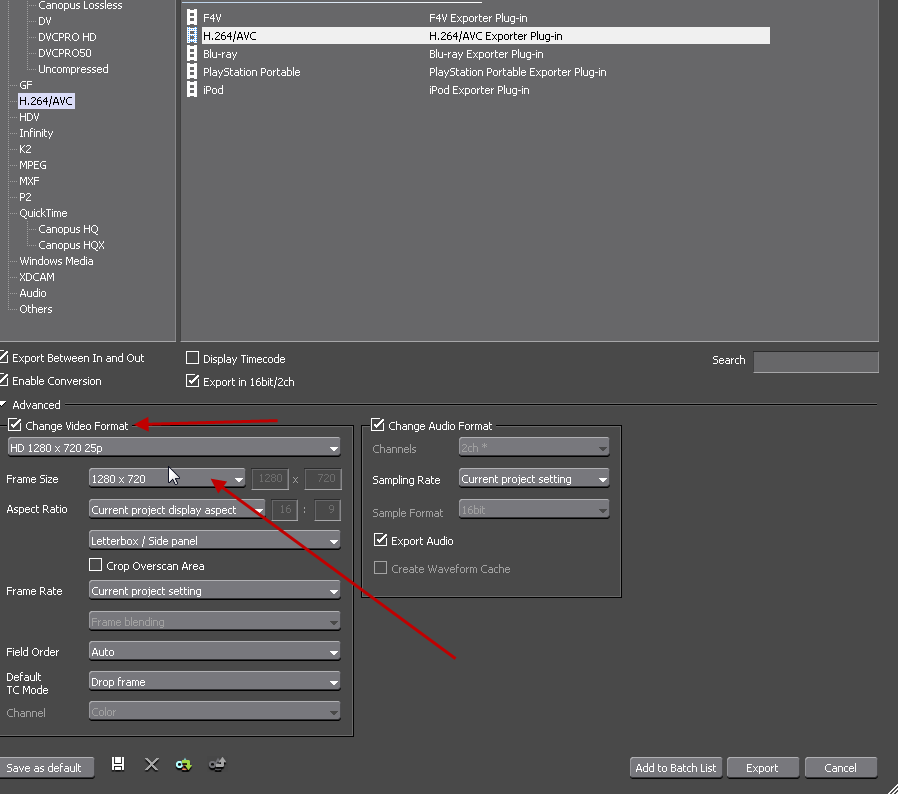The width and height of the screenshot is (898, 794).
Task: Click the film icon beside PlayStation Portable
Action: tap(192, 72)
